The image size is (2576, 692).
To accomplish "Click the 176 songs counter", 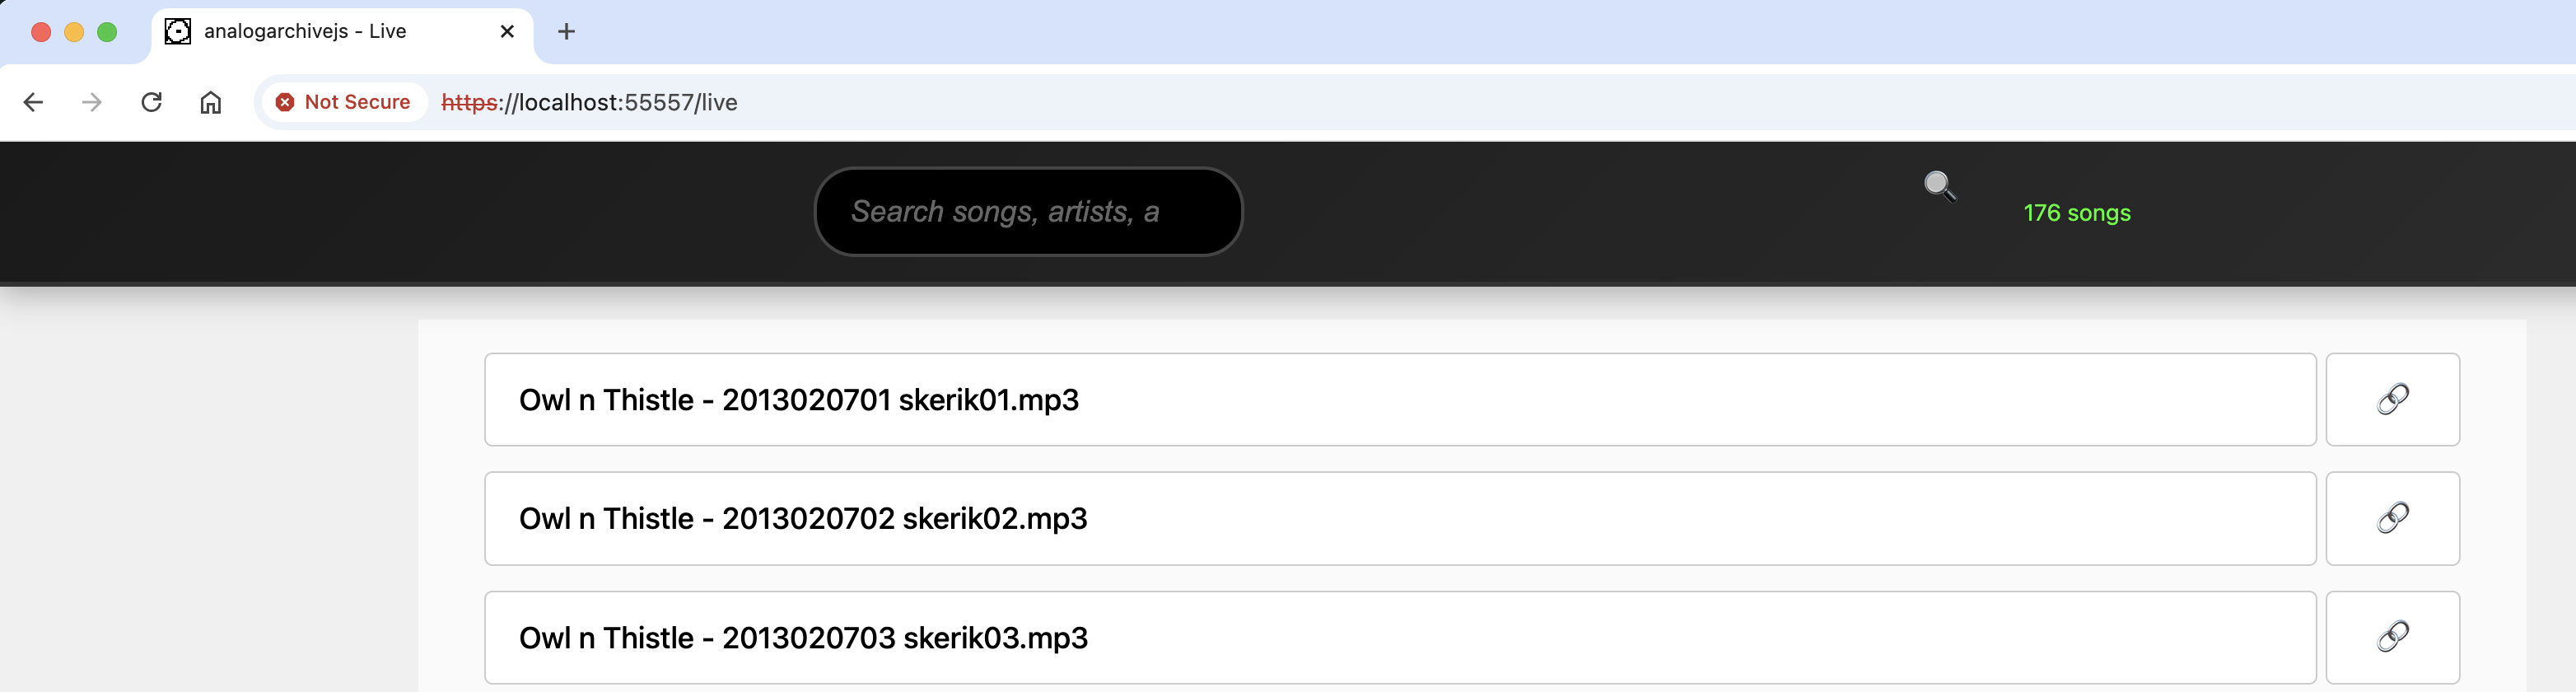I will click(x=2076, y=213).
